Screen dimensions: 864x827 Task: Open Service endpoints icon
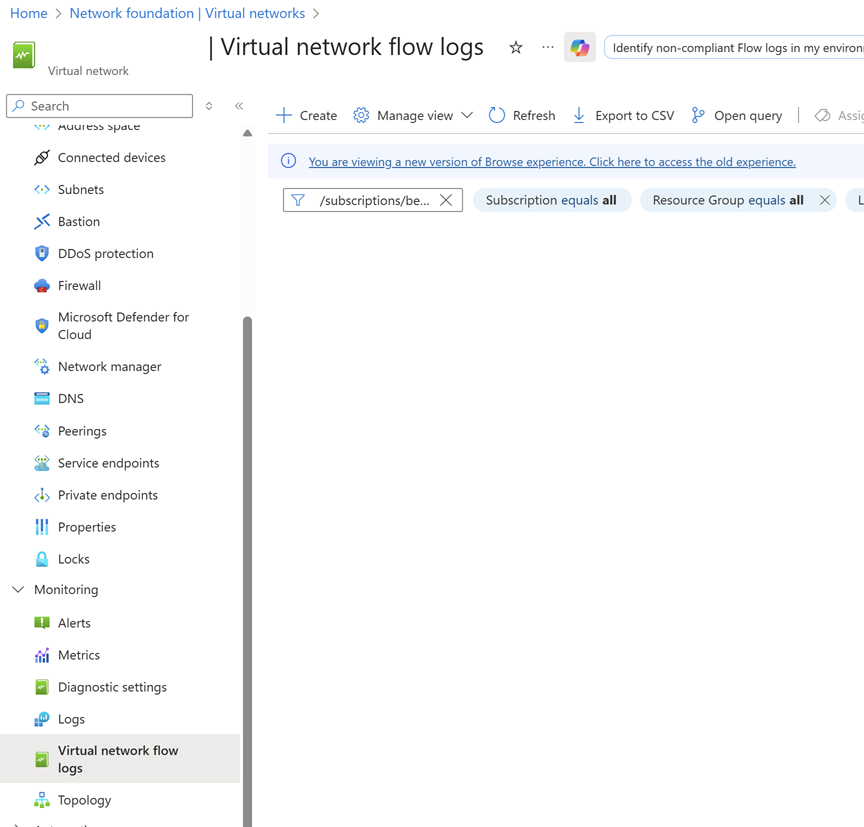pos(42,463)
